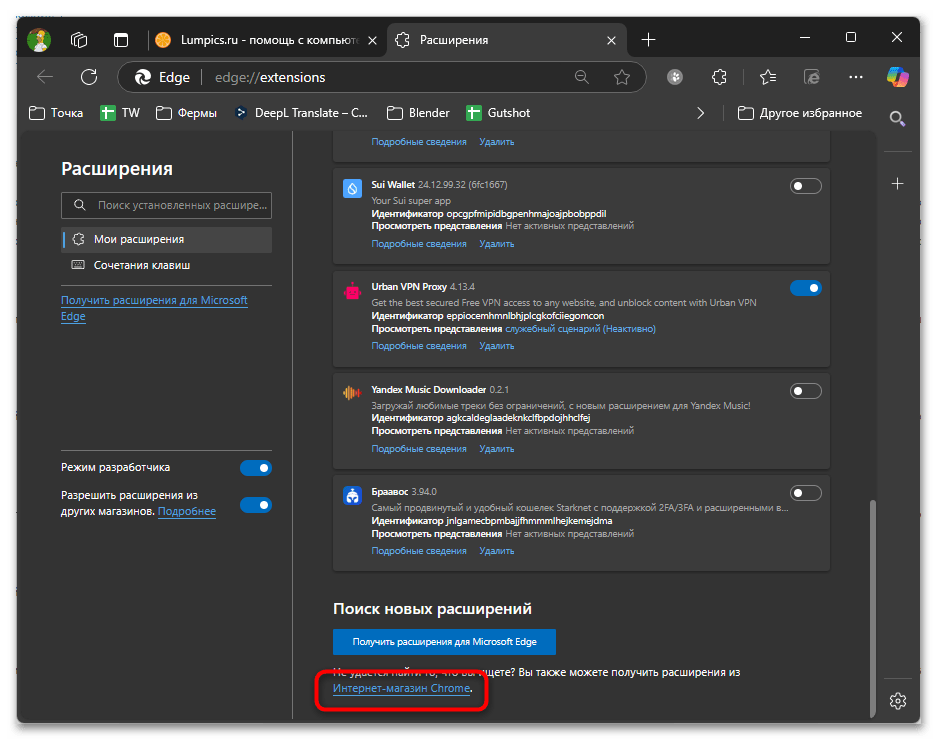This screenshot has width=937, height=740.
Task: Click Удалить for Браавос
Action: [x=497, y=551]
